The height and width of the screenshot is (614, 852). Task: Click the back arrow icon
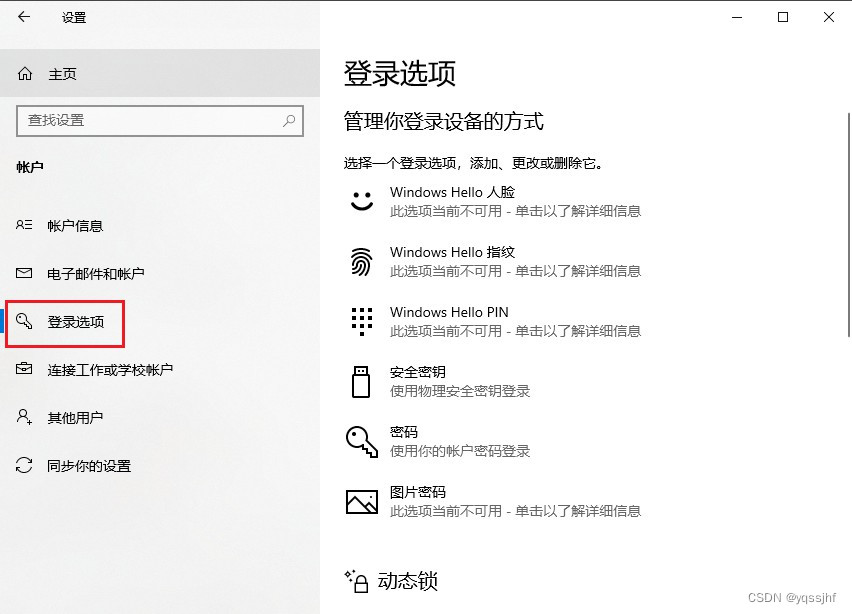(24, 17)
